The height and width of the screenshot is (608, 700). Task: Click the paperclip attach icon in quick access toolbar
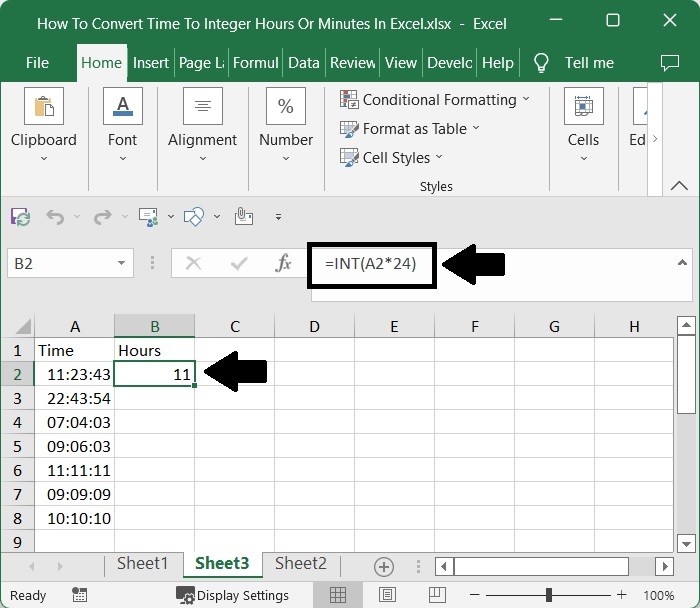click(243, 216)
